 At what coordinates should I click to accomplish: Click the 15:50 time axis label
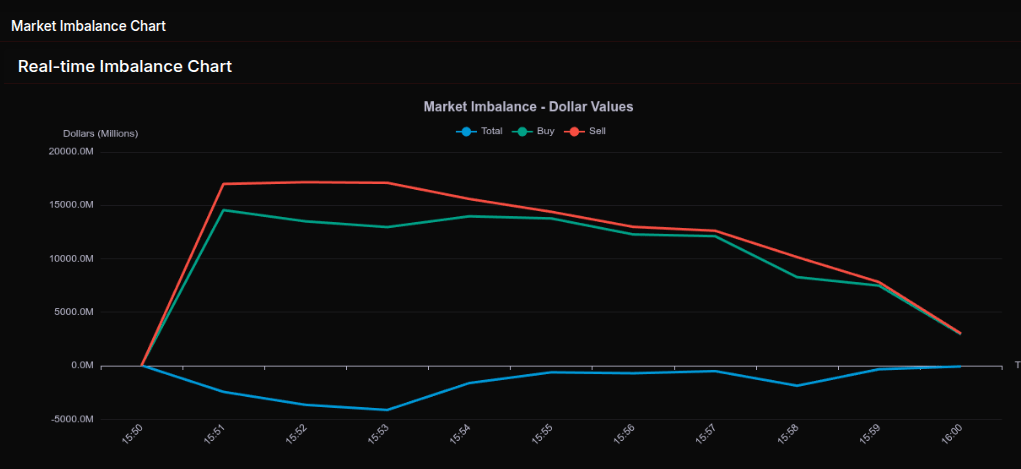click(132, 435)
